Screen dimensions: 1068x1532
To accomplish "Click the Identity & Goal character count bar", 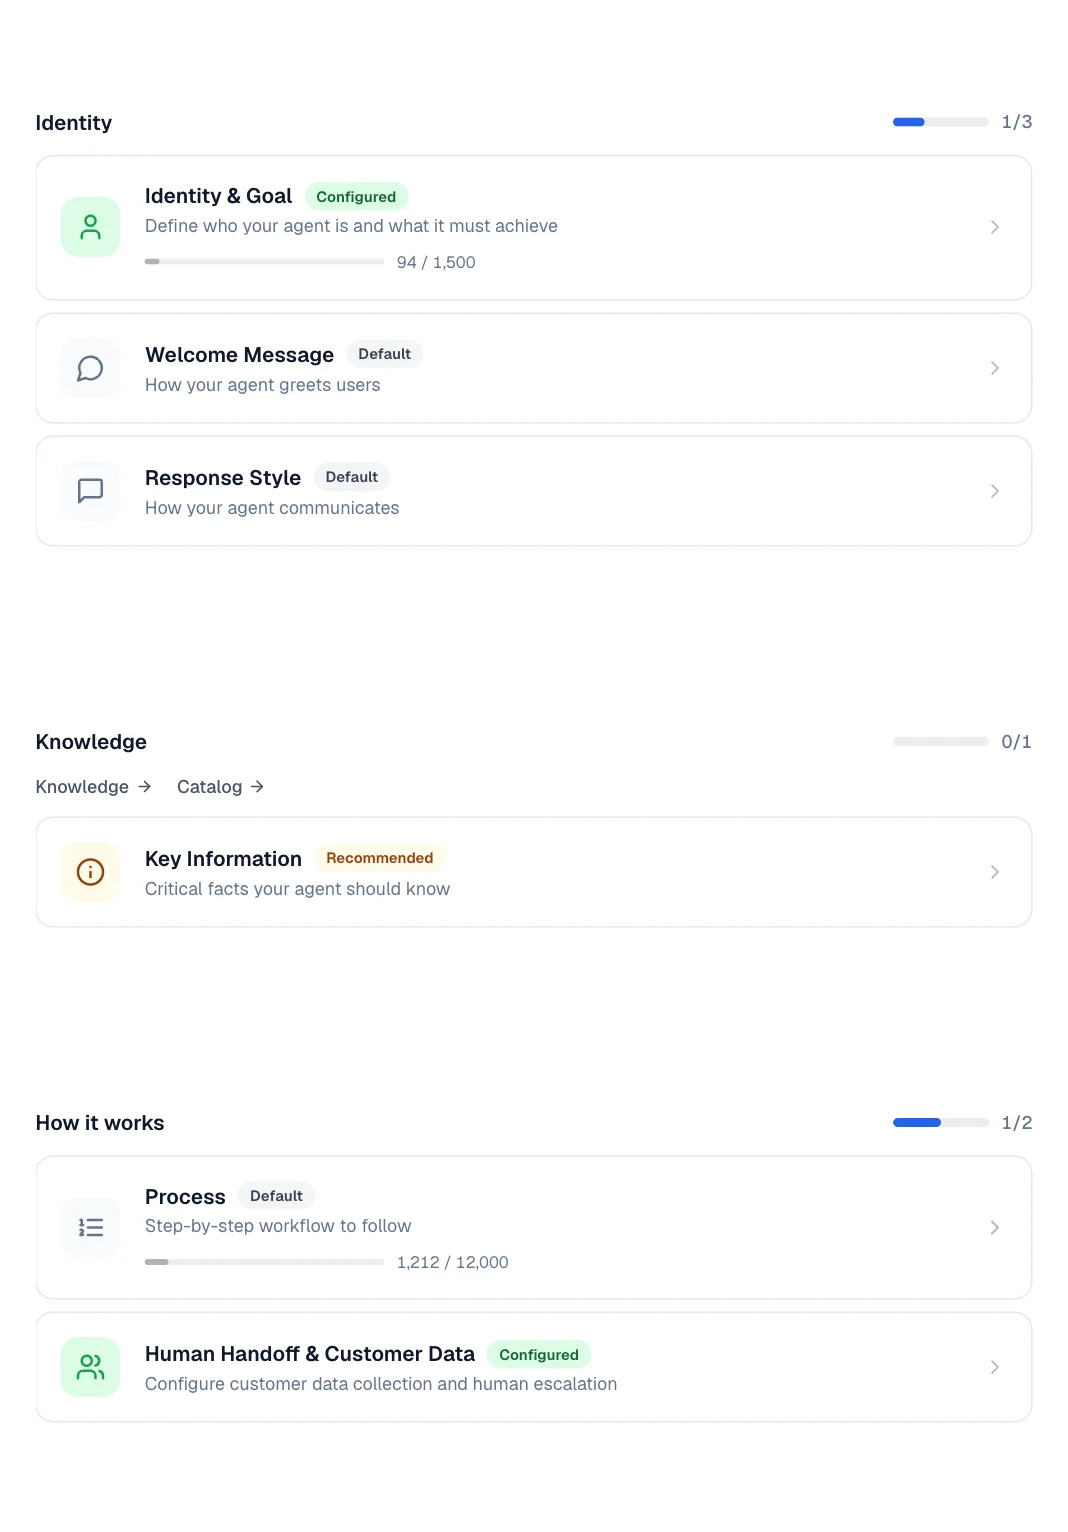I will 264,262.
